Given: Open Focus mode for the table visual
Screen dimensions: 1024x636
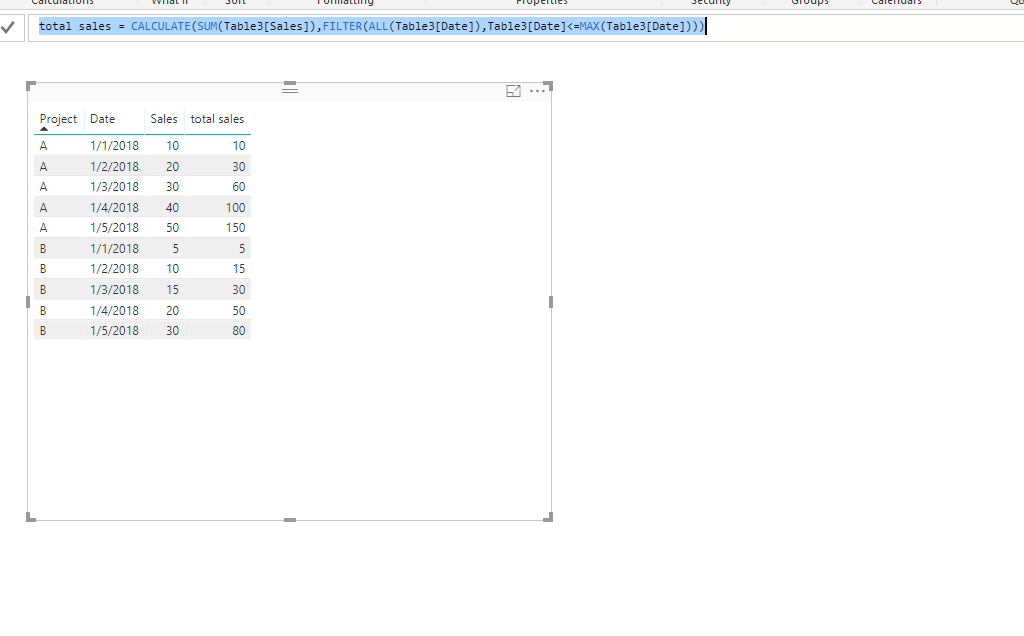Looking at the screenshot, I should click(x=513, y=91).
